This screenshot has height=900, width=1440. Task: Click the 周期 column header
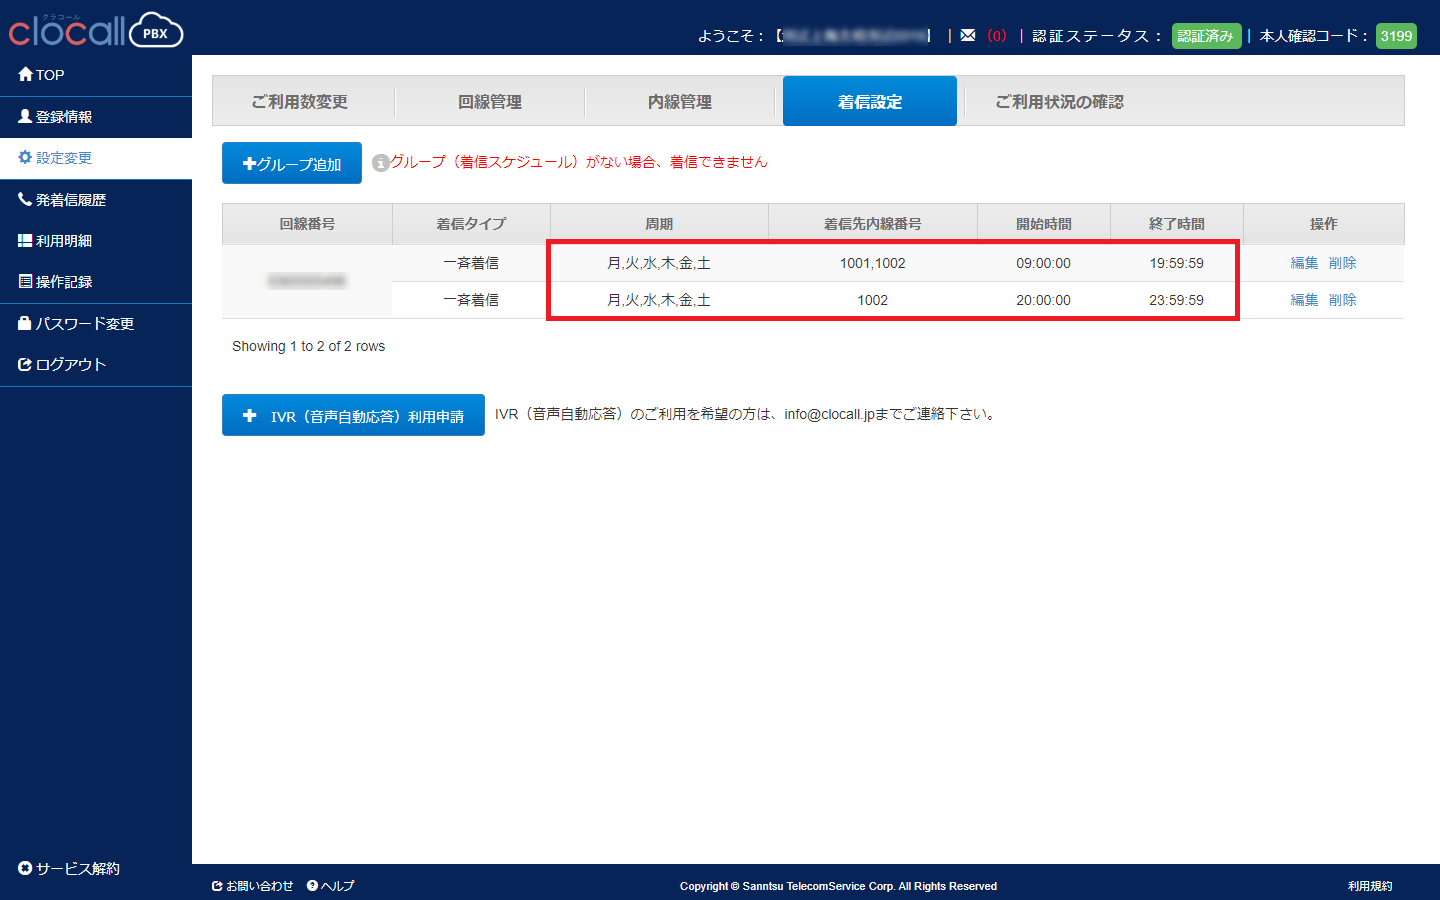tap(659, 224)
